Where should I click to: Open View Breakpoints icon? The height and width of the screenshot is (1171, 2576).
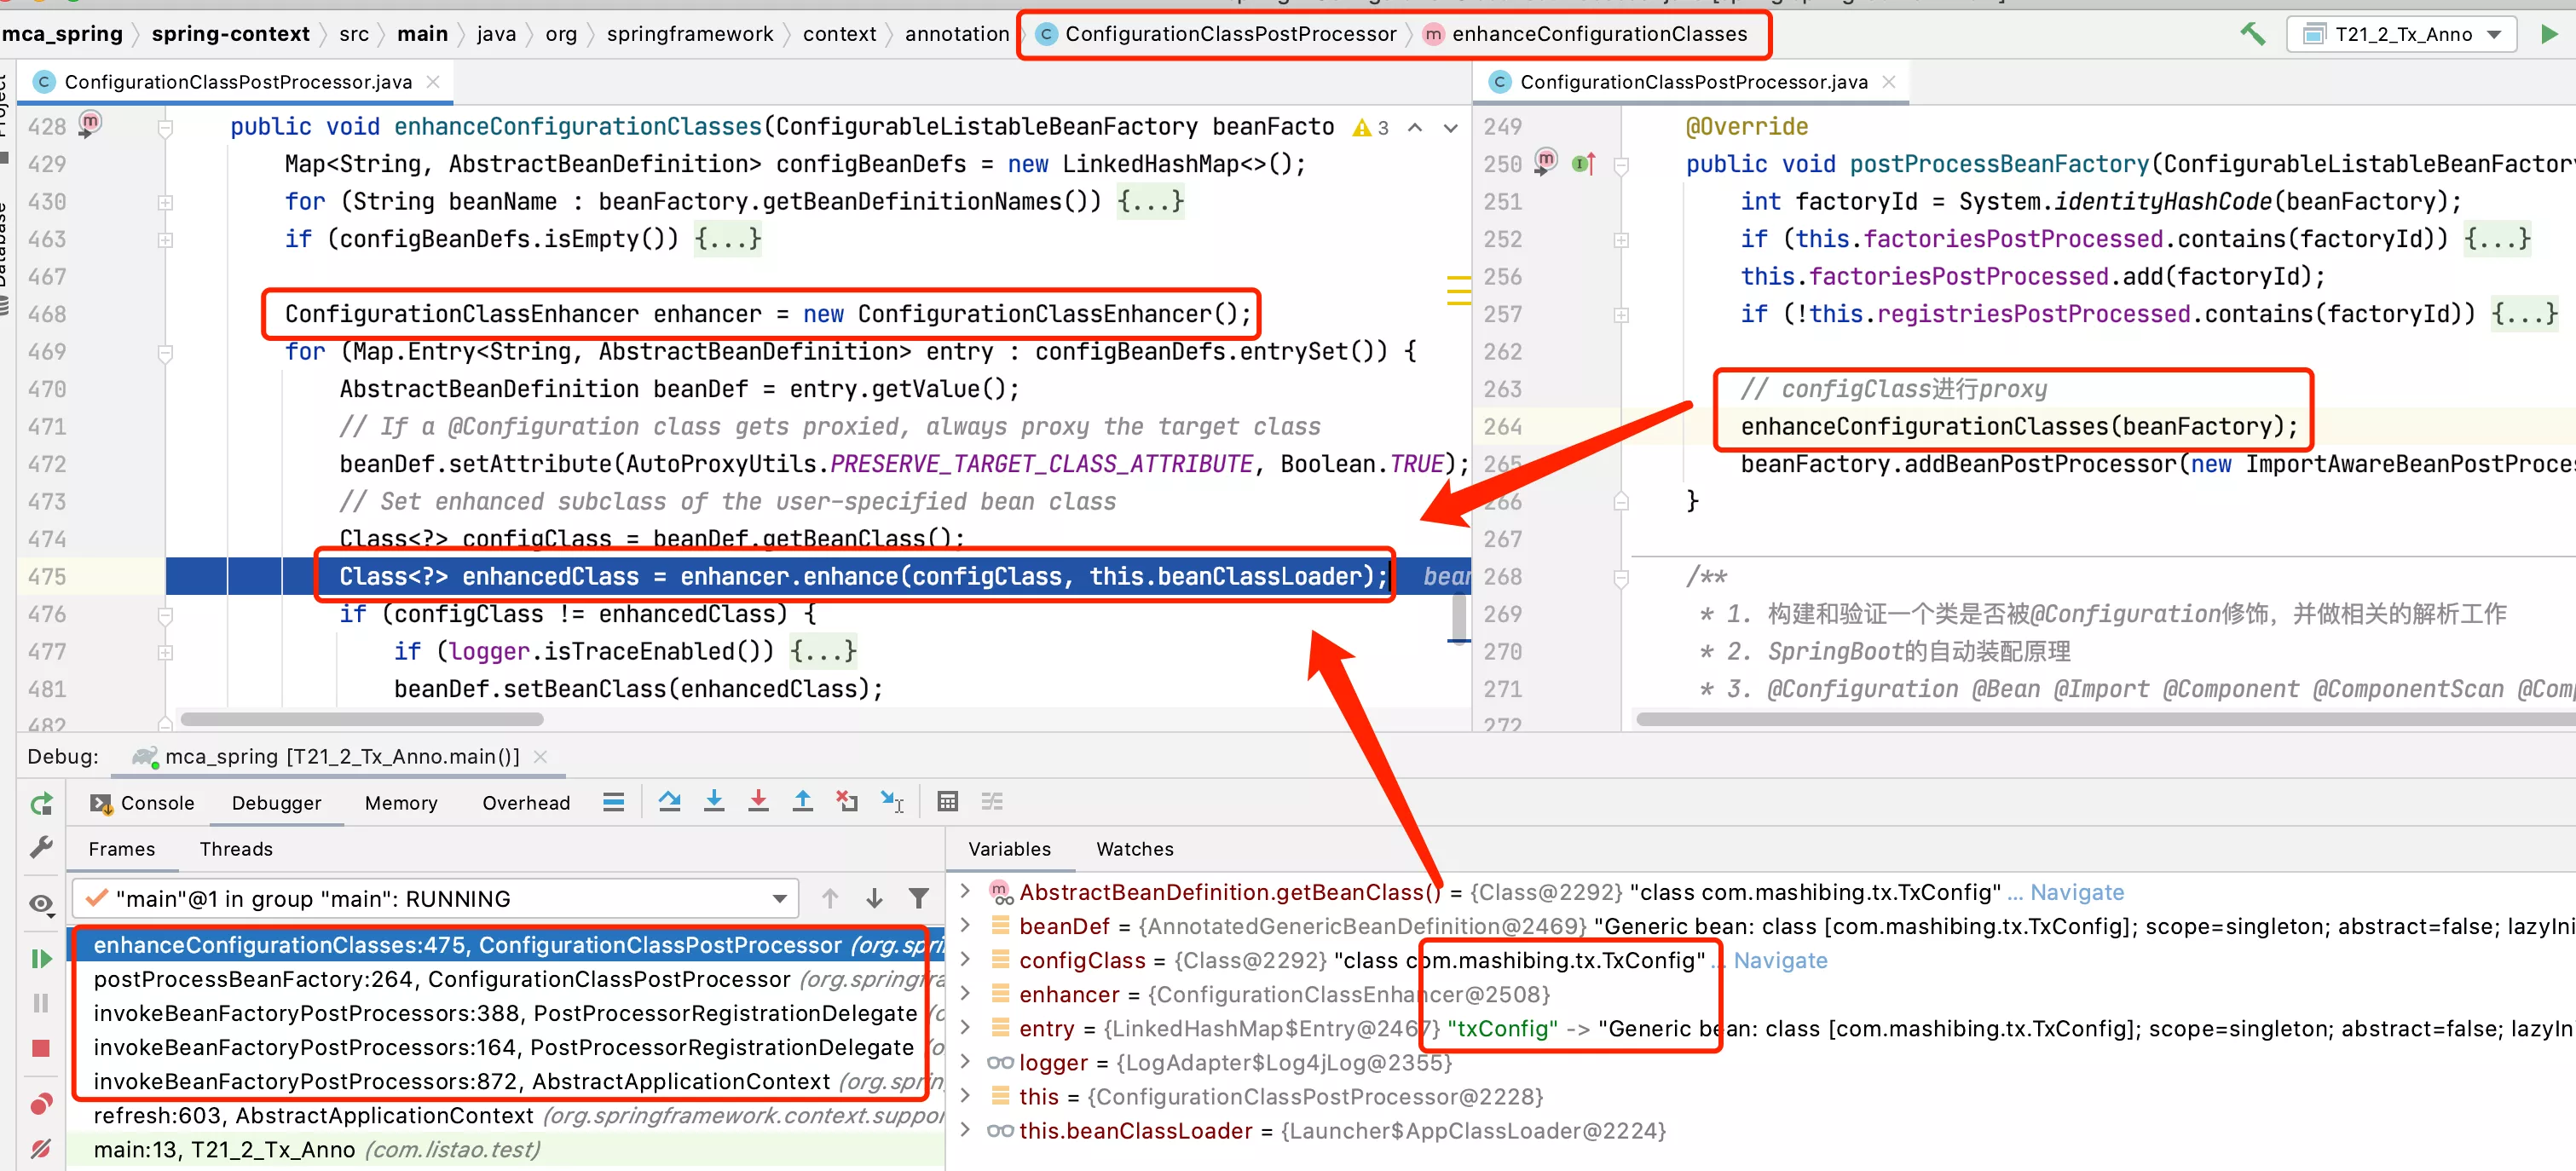[41, 1103]
